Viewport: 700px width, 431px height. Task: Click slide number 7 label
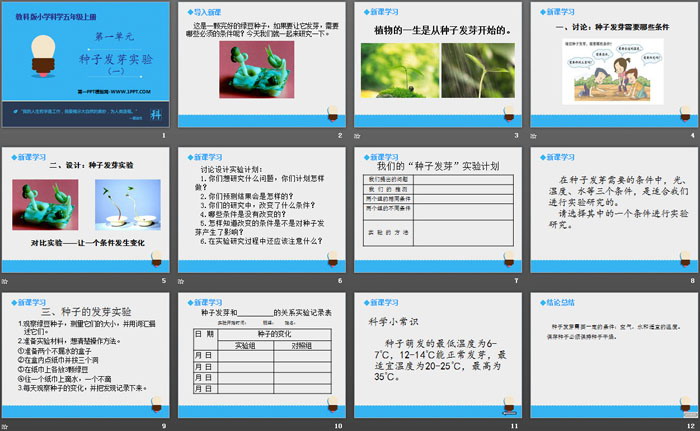(x=516, y=280)
